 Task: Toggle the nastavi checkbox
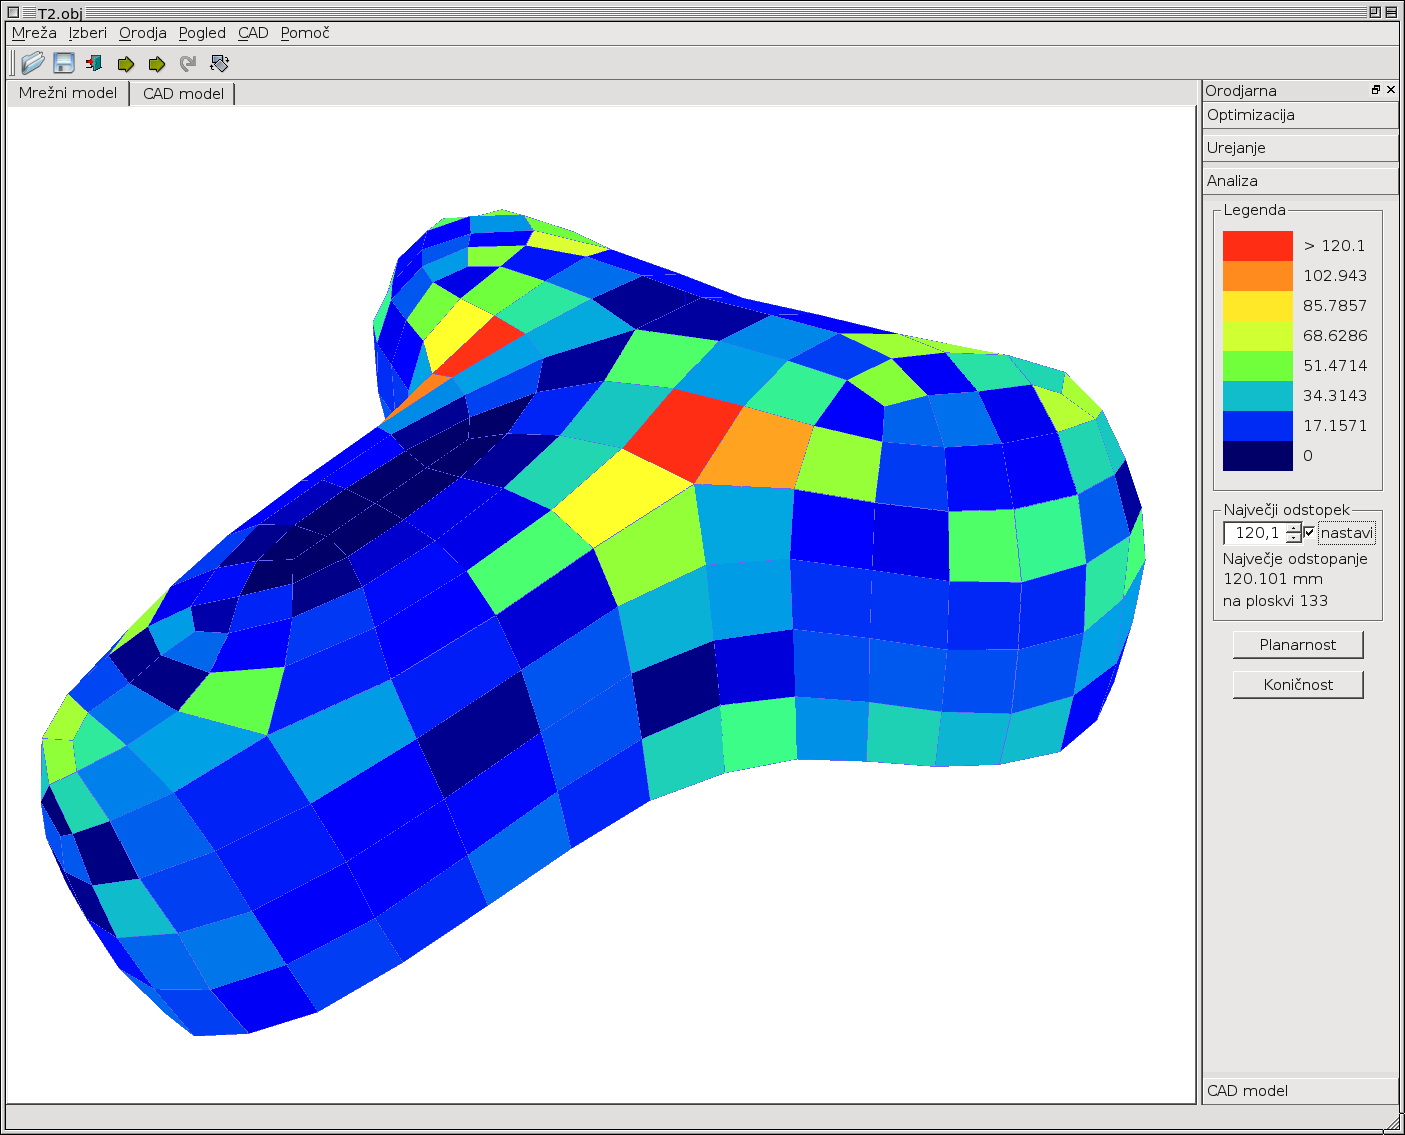click(1310, 533)
